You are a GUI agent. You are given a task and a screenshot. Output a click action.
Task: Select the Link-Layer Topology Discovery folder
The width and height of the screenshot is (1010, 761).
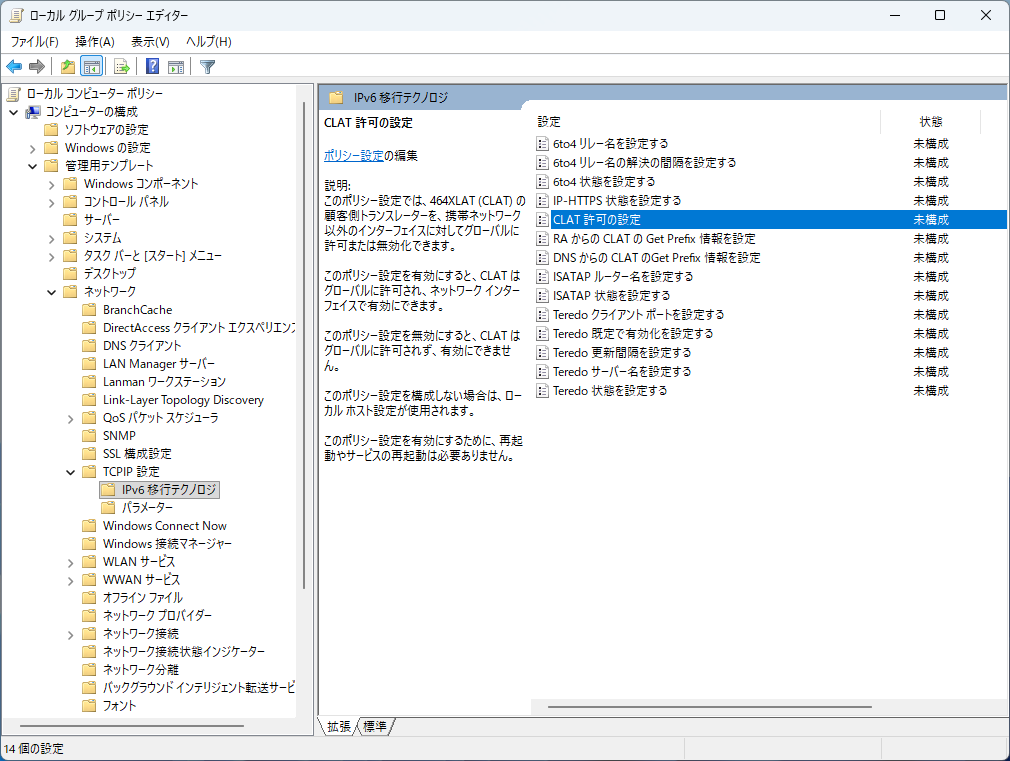[x=183, y=400]
